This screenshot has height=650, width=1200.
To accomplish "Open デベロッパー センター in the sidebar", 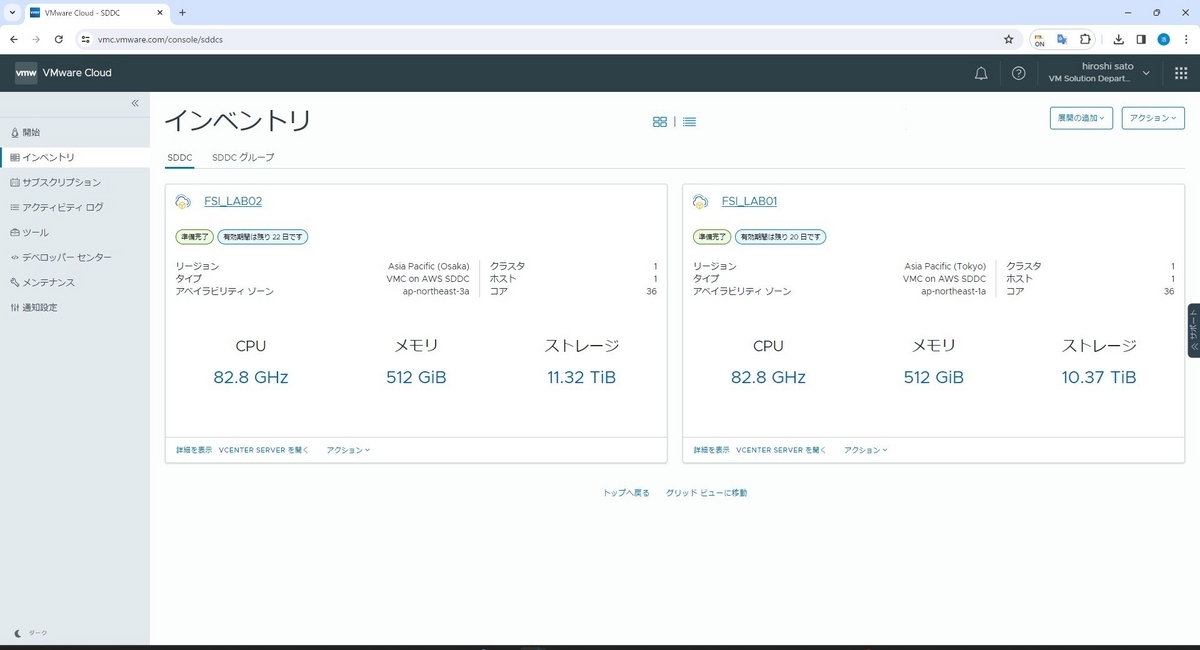I will [x=75, y=257].
